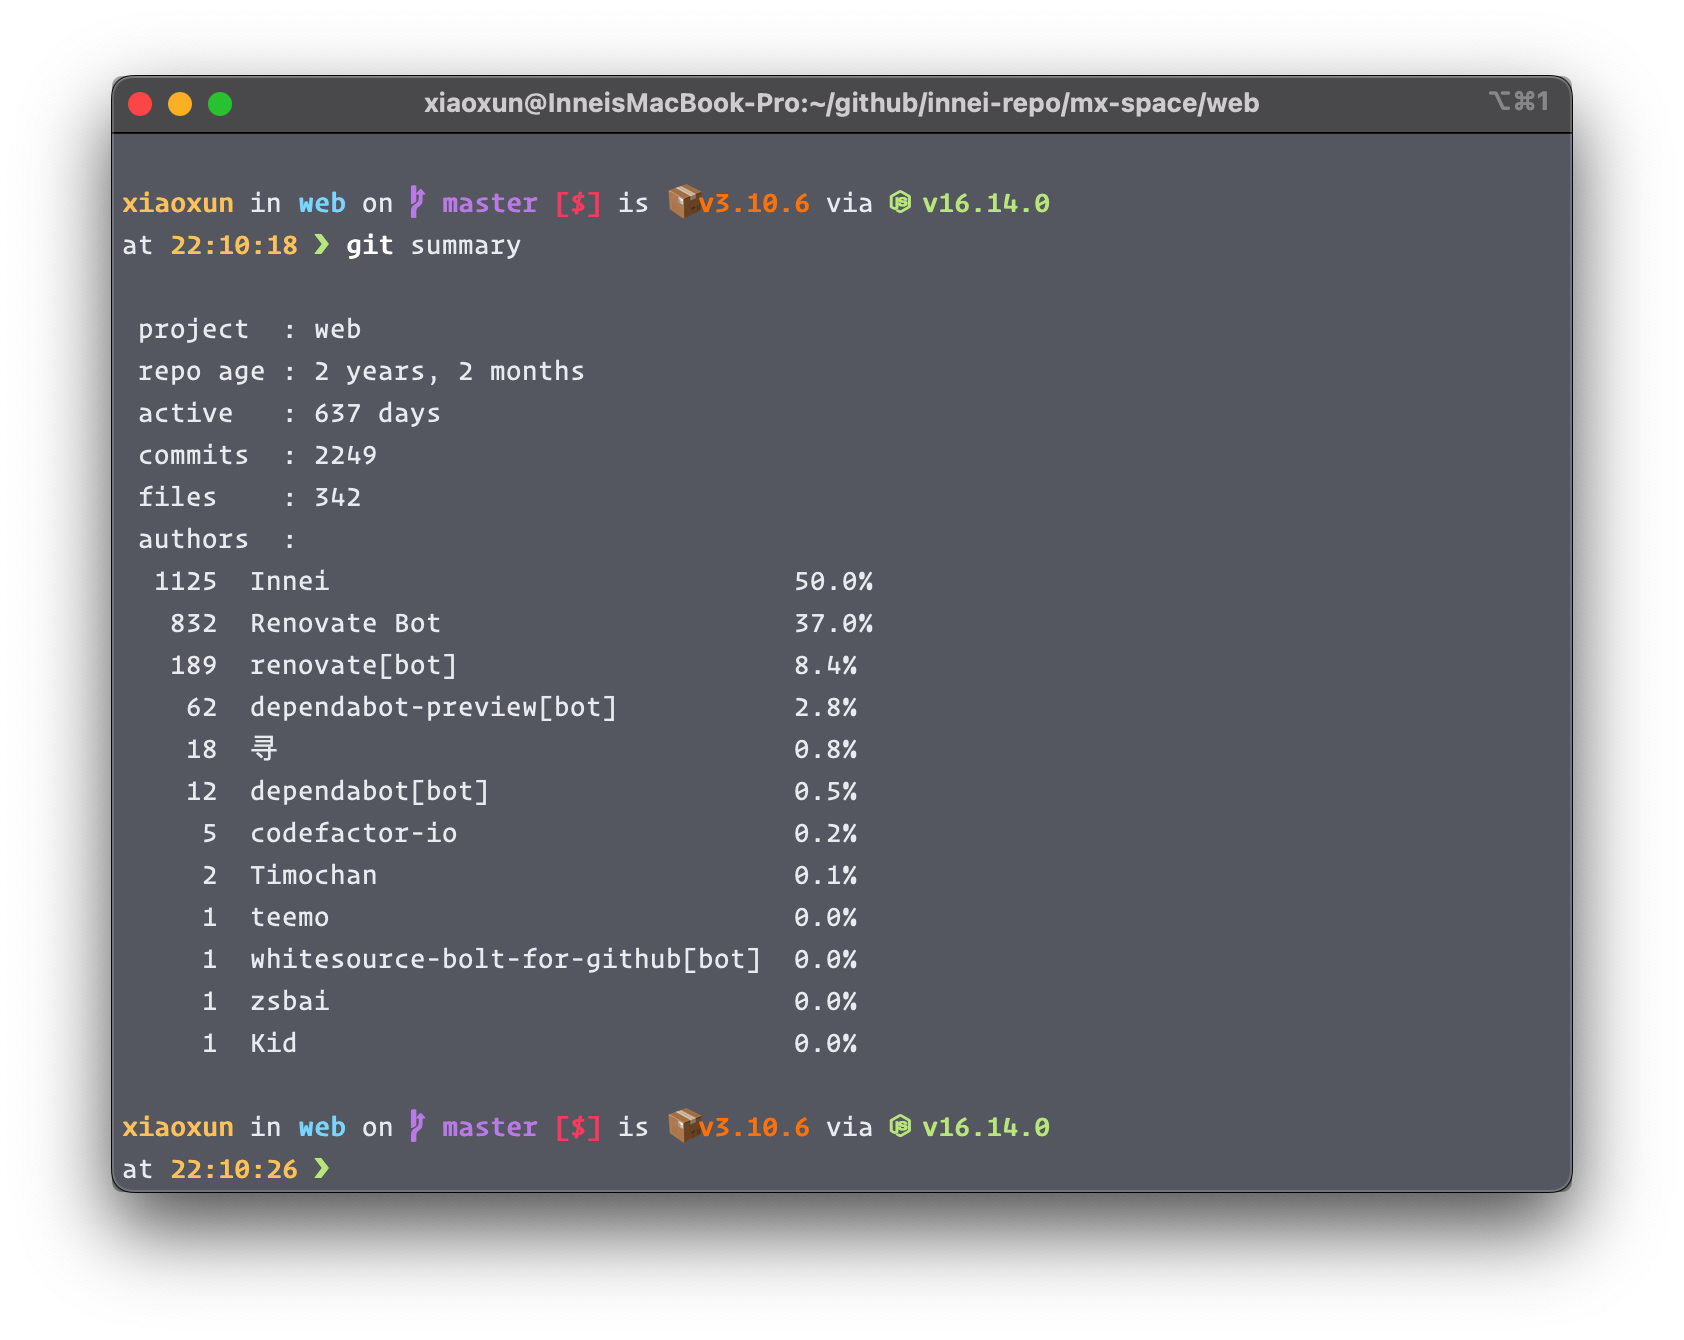1684x1340 pixels.
Task: Click the 'whitesource-bolt-for-github[bot]' author entry
Action: click(505, 959)
